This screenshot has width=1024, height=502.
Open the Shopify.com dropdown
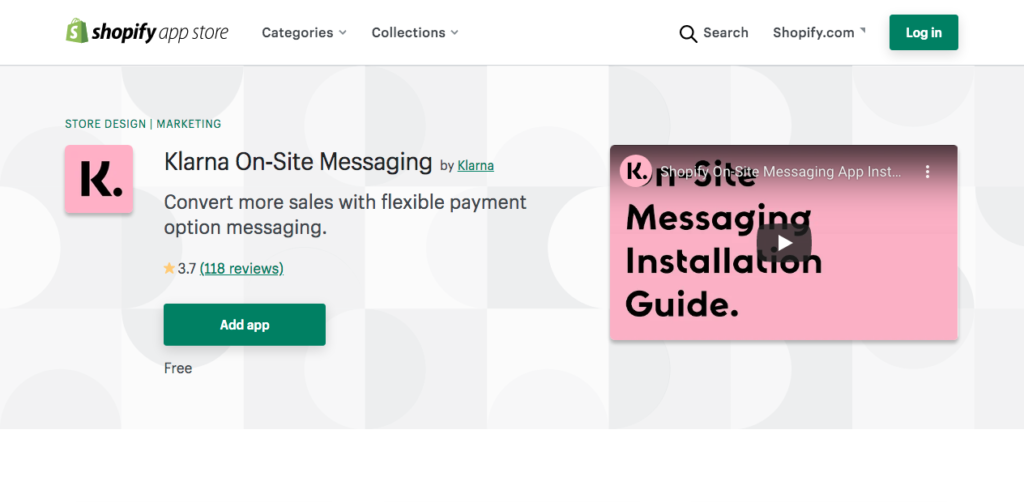[819, 33]
